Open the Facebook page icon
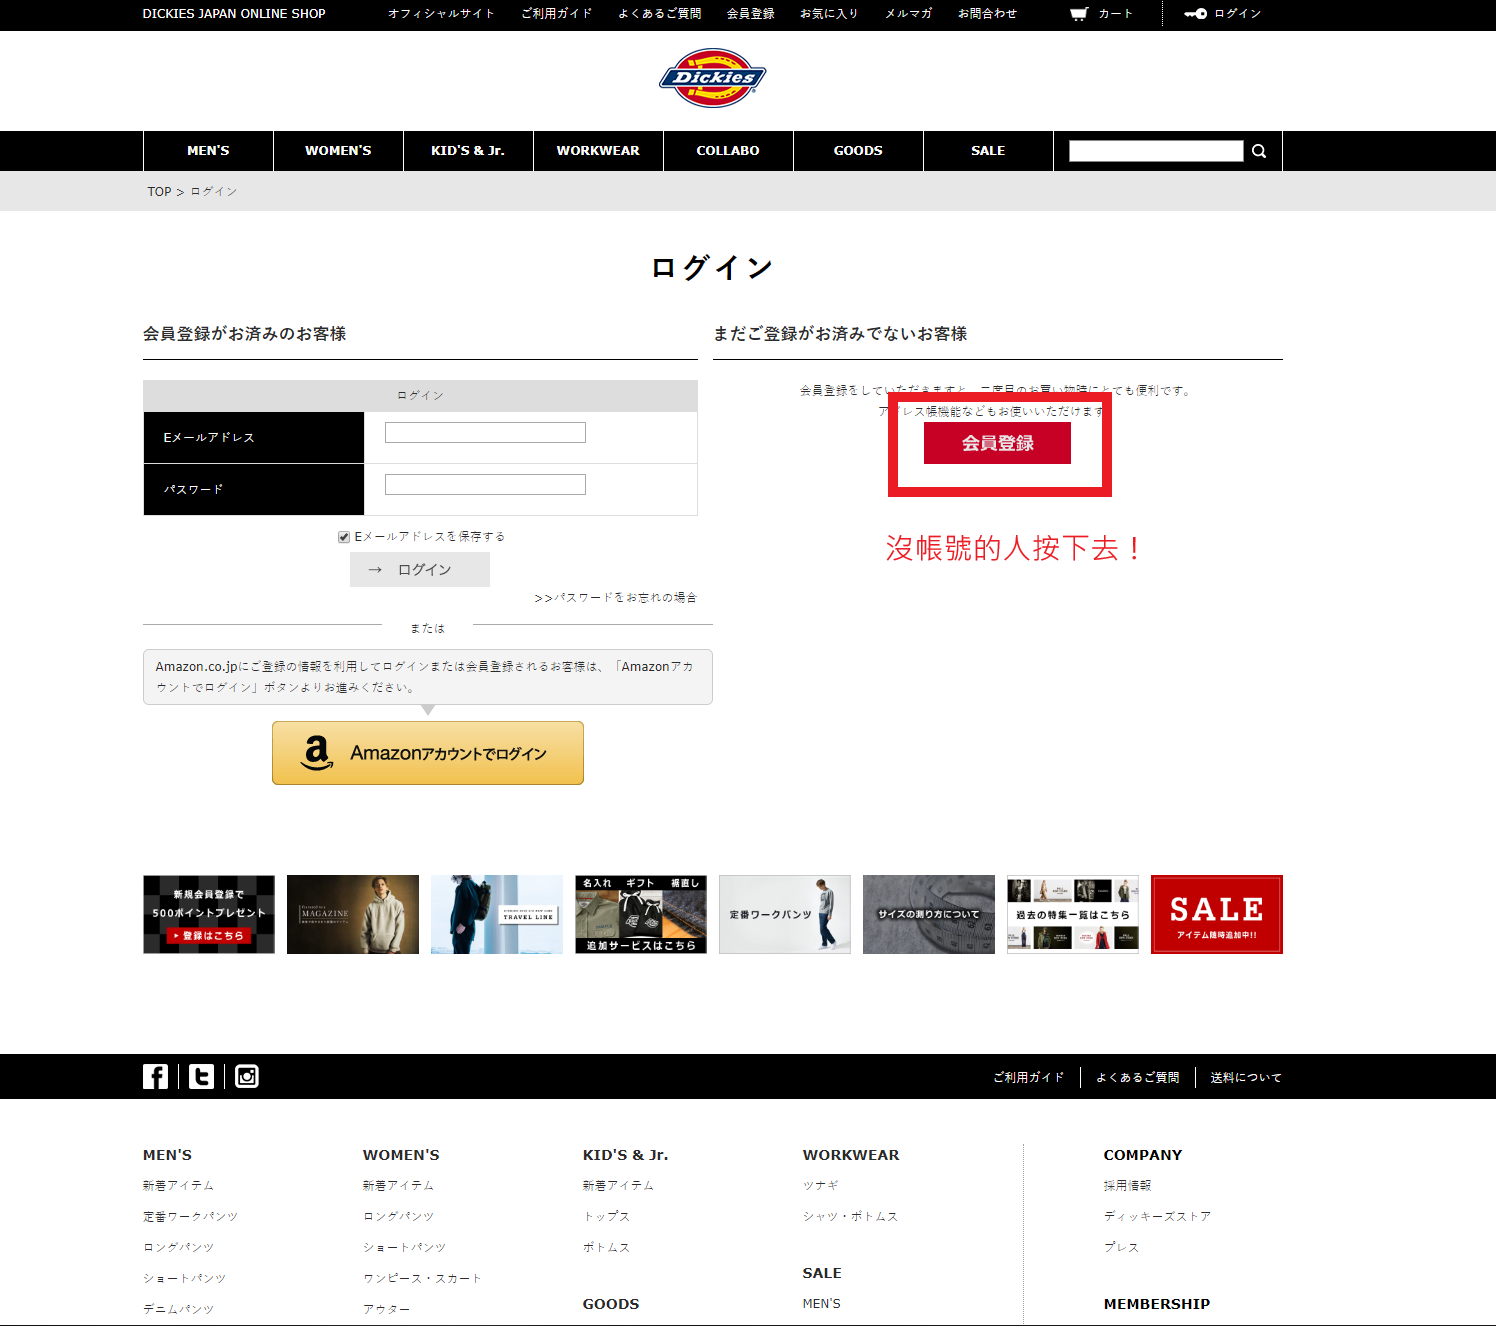 tap(155, 1076)
